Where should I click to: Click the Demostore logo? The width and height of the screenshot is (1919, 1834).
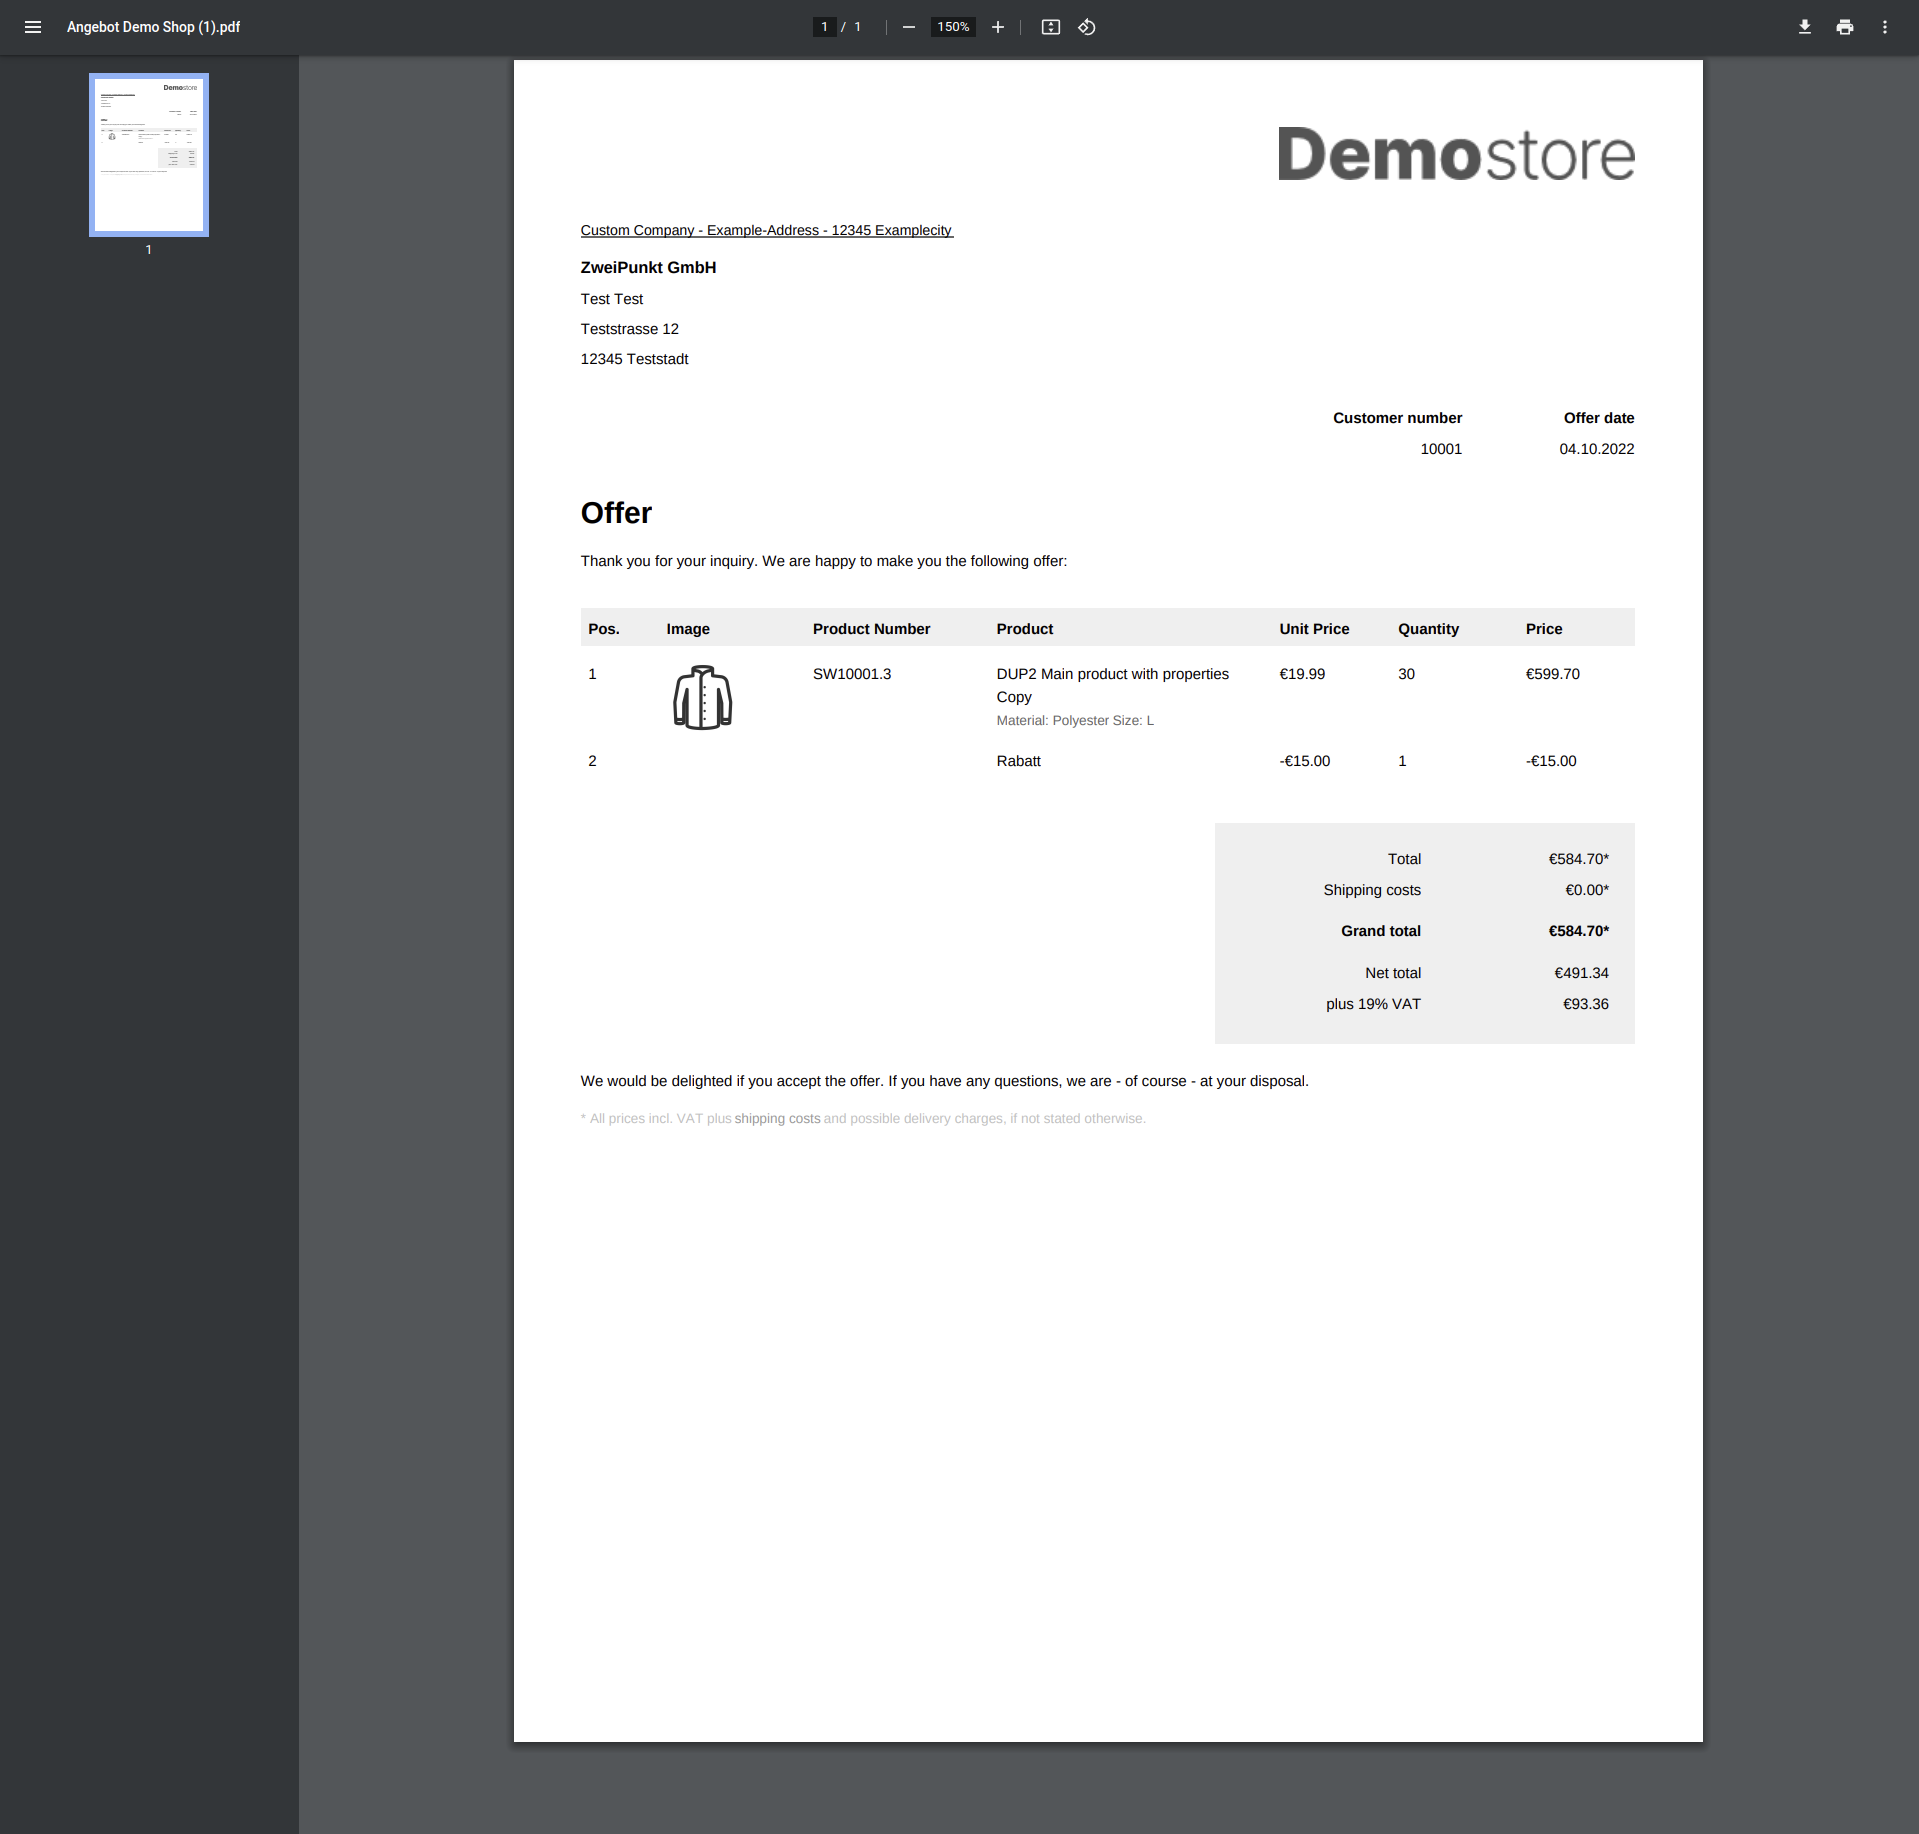[x=1456, y=154]
